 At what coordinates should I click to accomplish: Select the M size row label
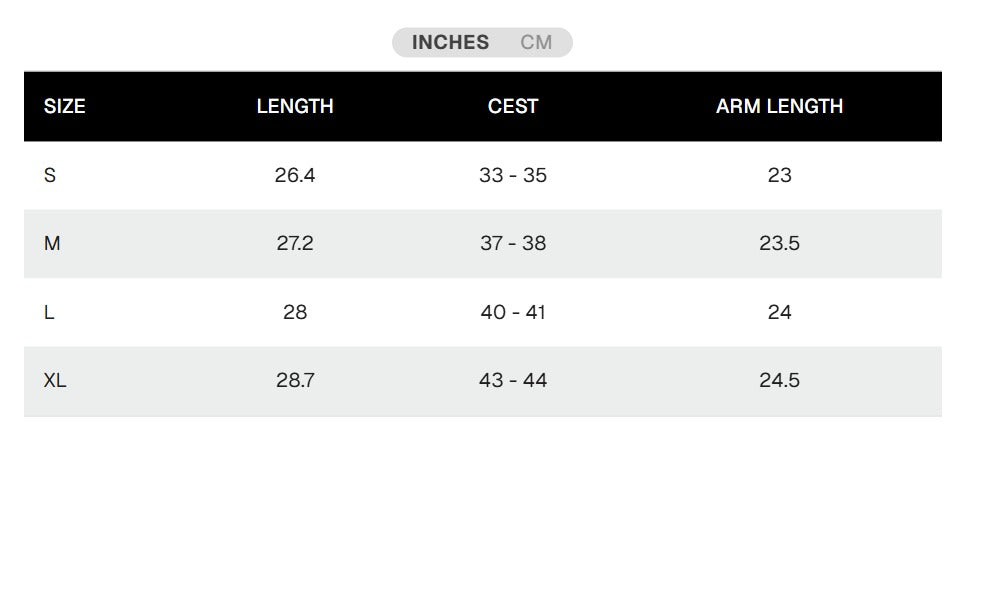52,243
